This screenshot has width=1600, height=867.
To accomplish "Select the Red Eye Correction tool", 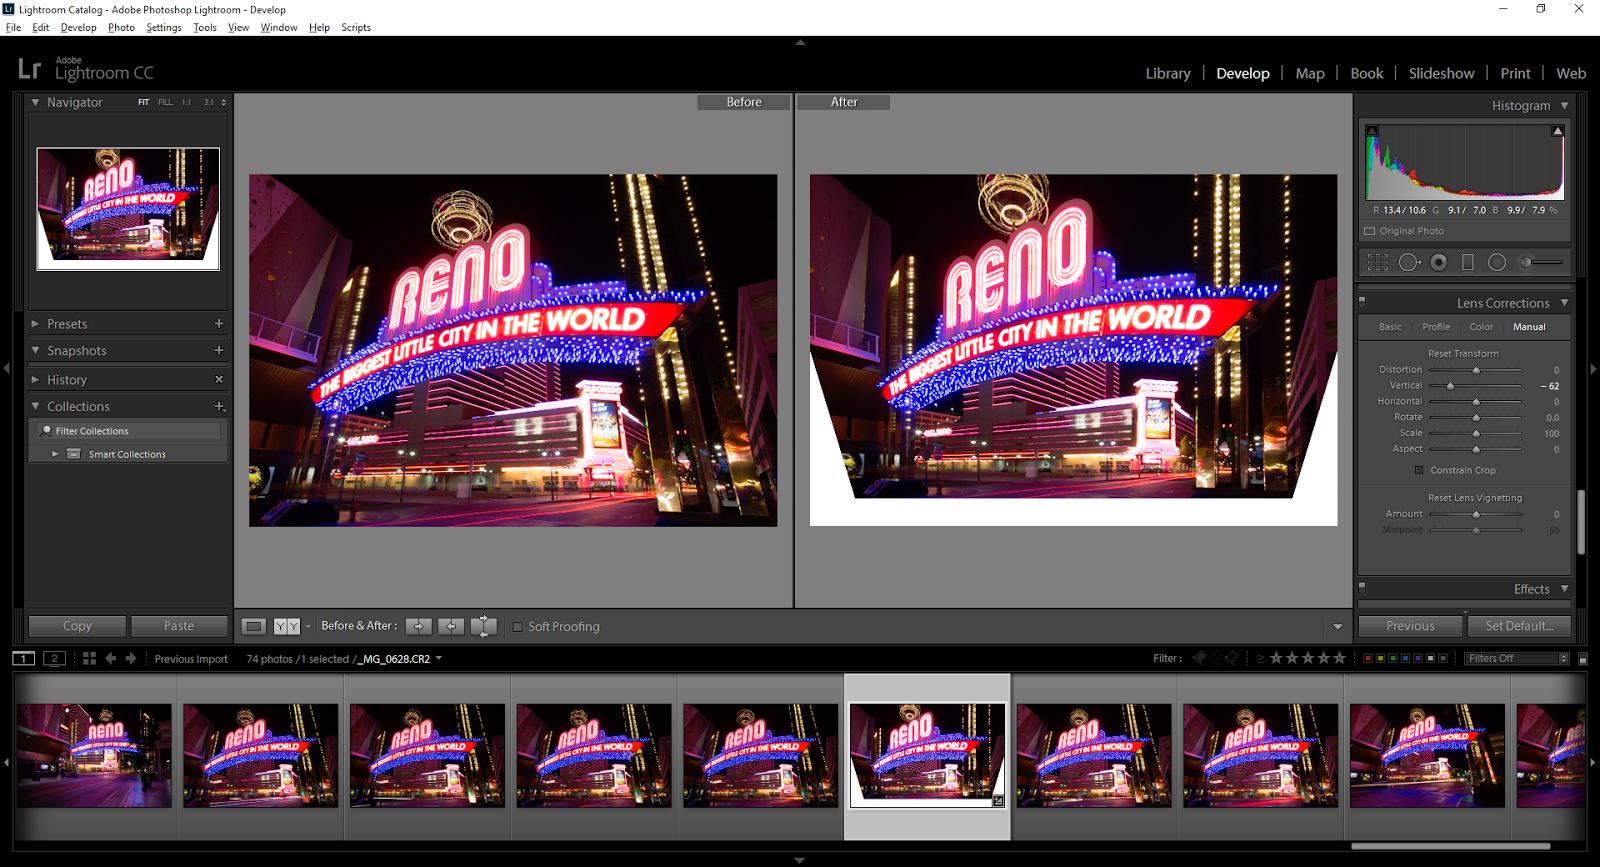I will click(1439, 262).
